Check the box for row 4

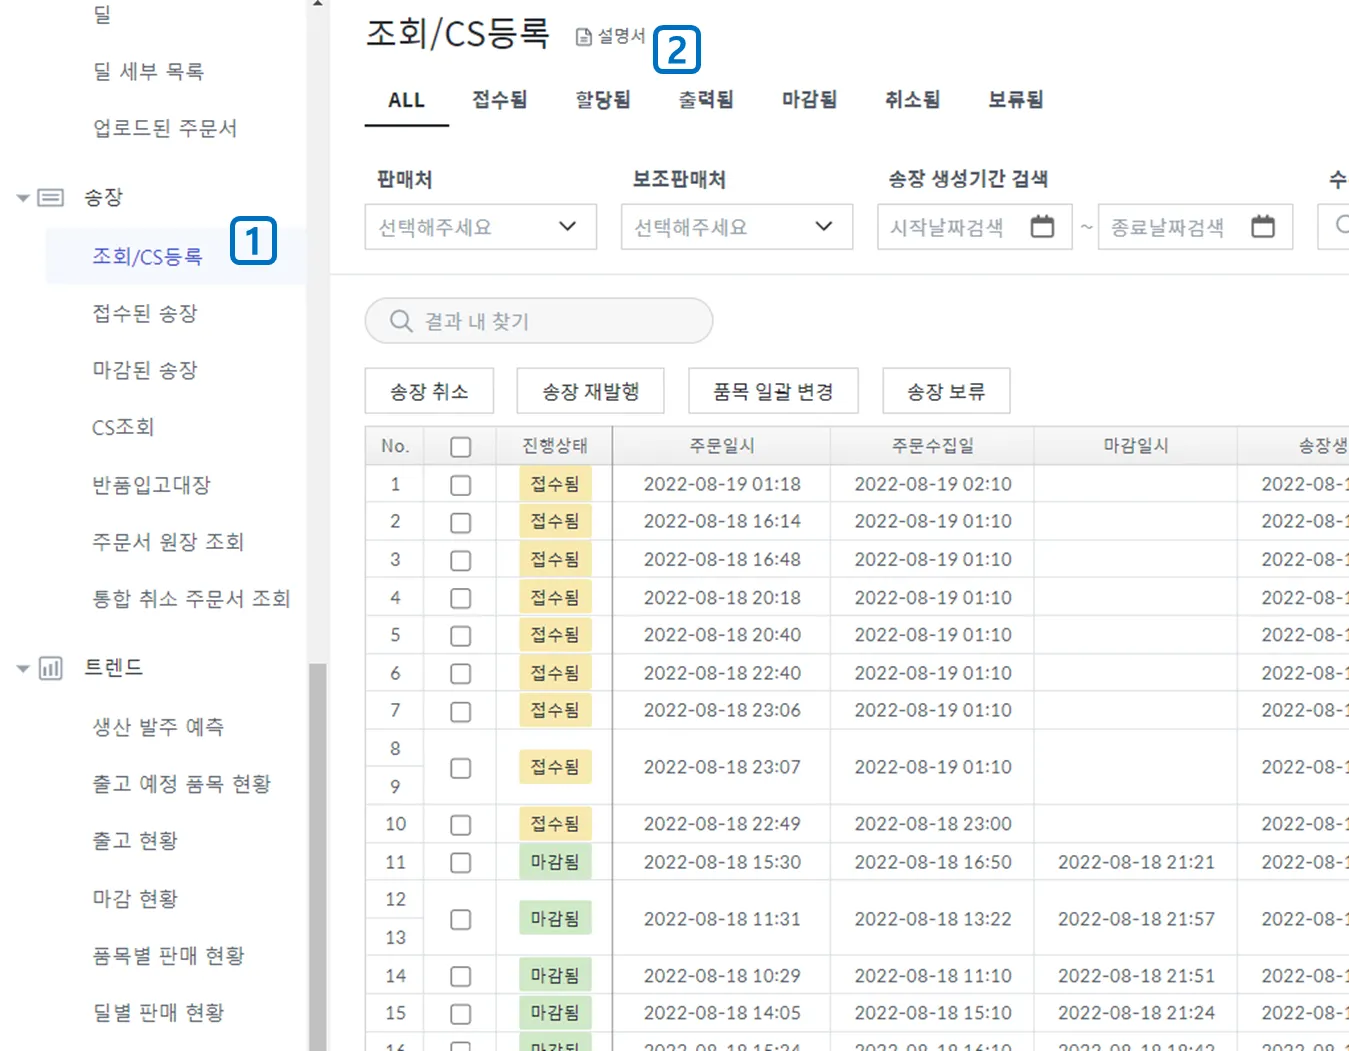pyautogui.click(x=461, y=598)
